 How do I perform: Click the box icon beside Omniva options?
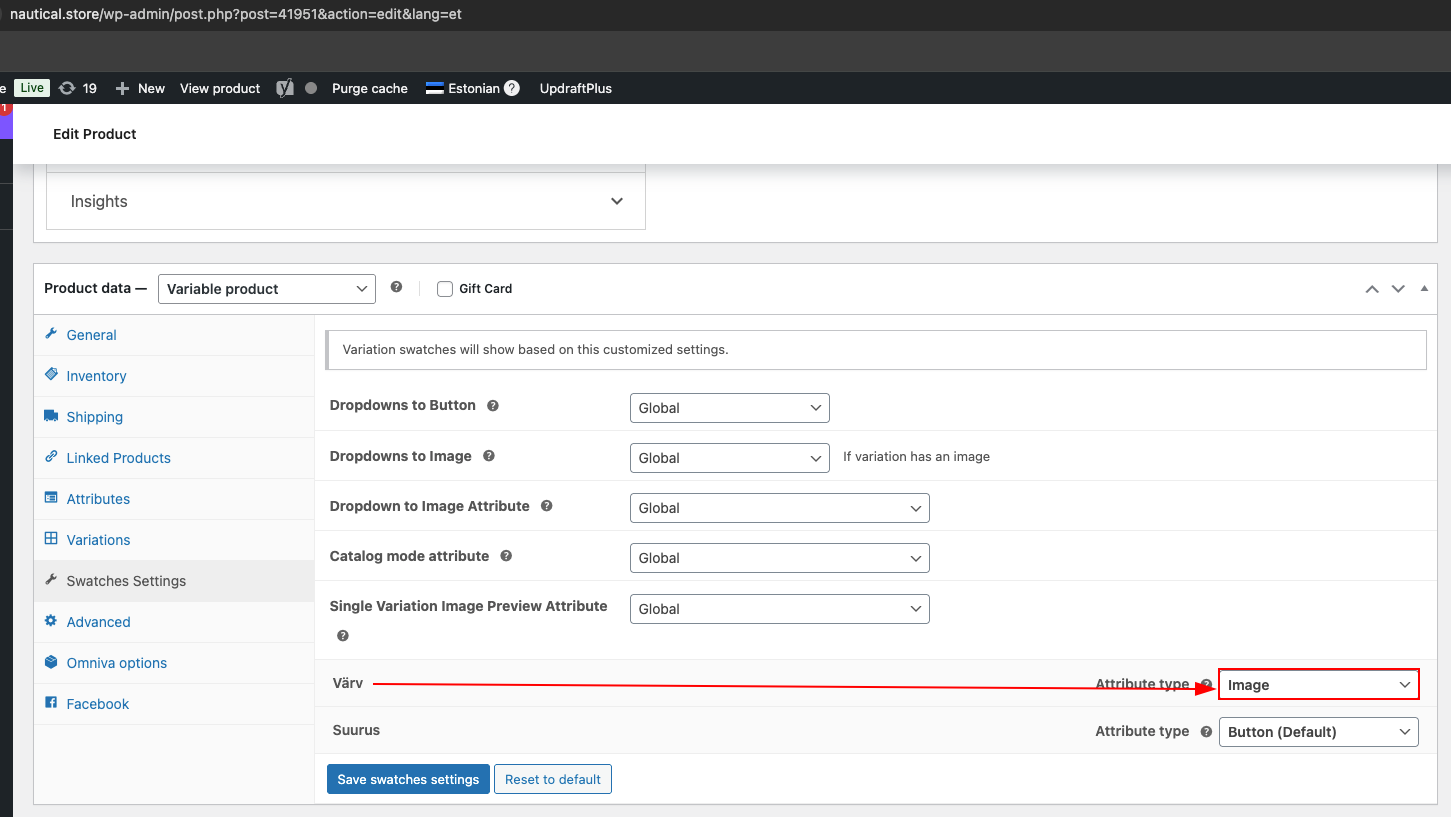coord(51,662)
